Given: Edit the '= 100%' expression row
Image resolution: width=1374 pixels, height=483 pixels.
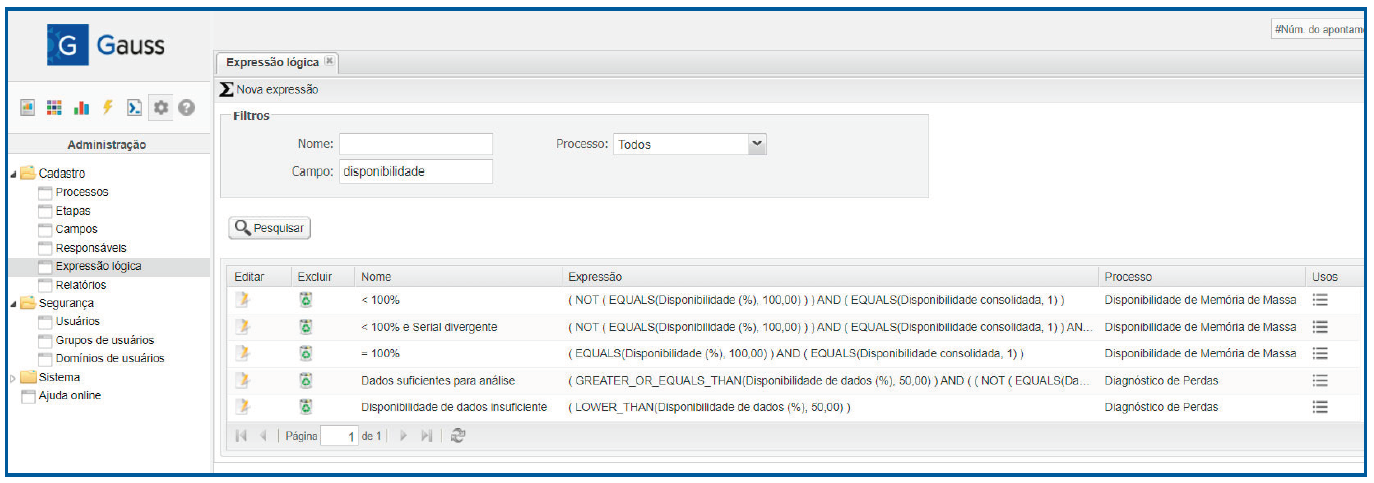Looking at the screenshot, I should pos(242,353).
